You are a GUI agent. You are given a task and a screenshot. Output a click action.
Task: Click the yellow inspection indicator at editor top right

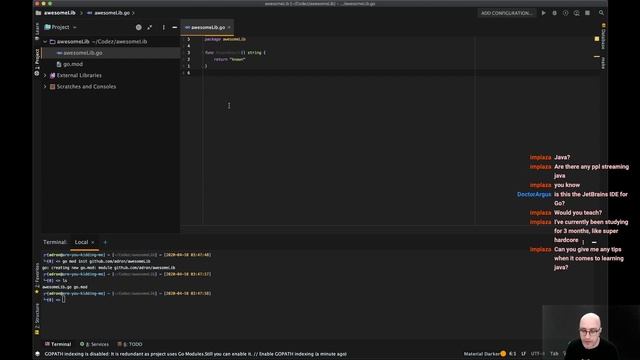(597, 39)
